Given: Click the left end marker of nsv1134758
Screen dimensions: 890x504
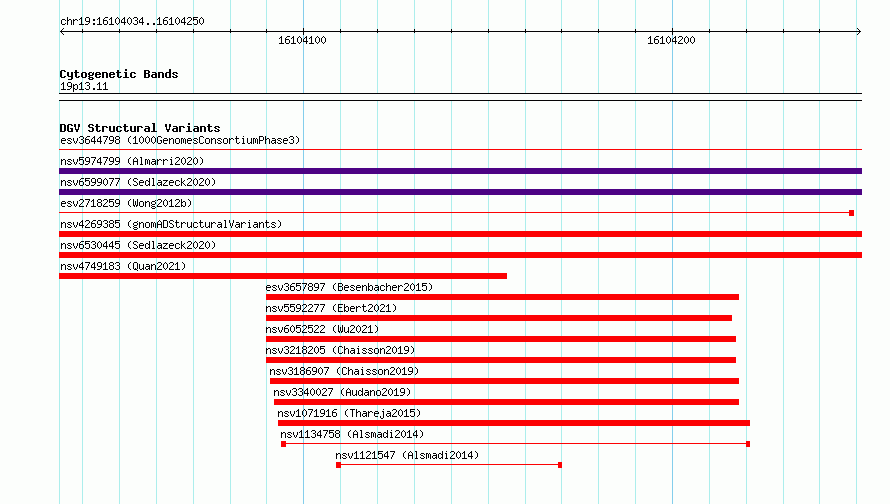Looking at the screenshot, I should point(283,444).
